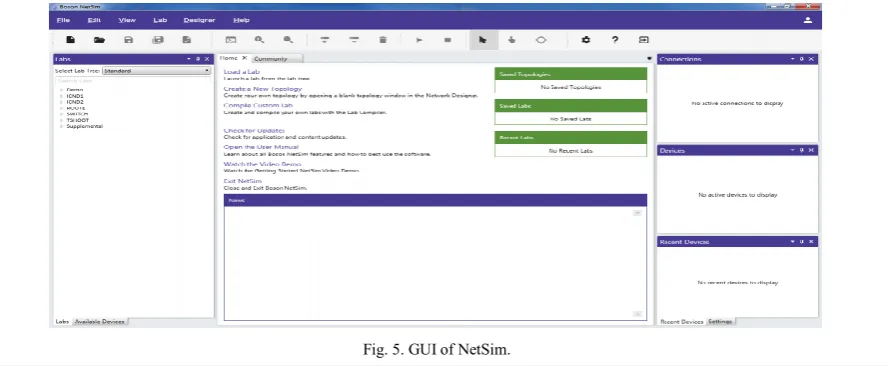This screenshot has height=366, width=891.
Task: Pin the Connections panel
Action: tap(802, 59)
